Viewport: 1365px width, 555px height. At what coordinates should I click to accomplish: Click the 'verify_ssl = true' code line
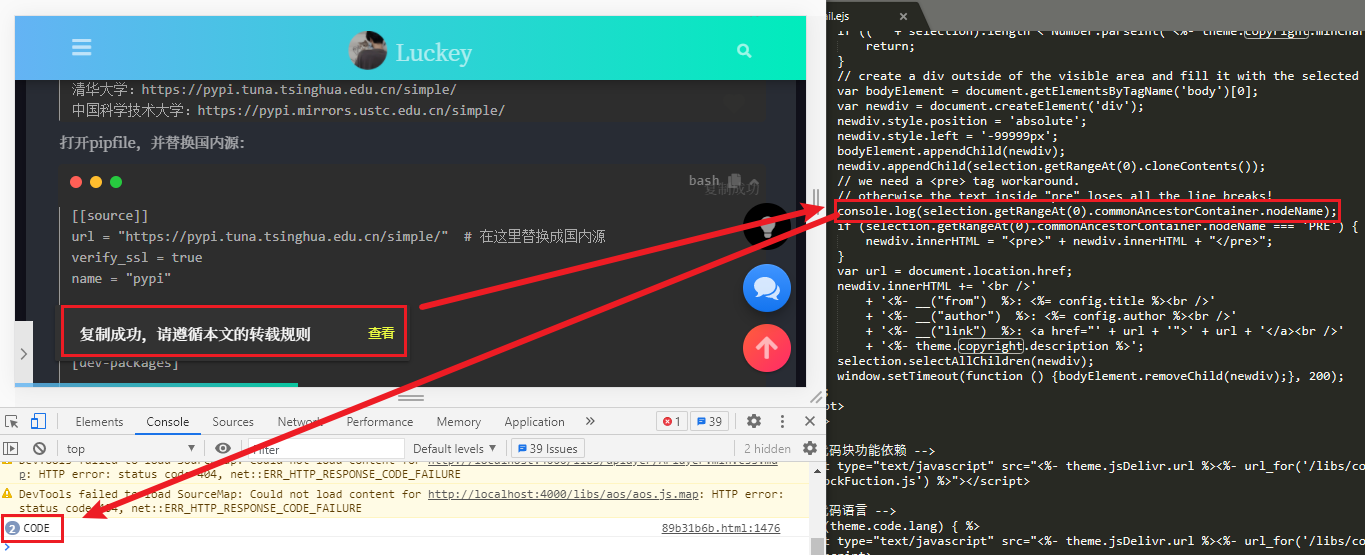(x=137, y=257)
